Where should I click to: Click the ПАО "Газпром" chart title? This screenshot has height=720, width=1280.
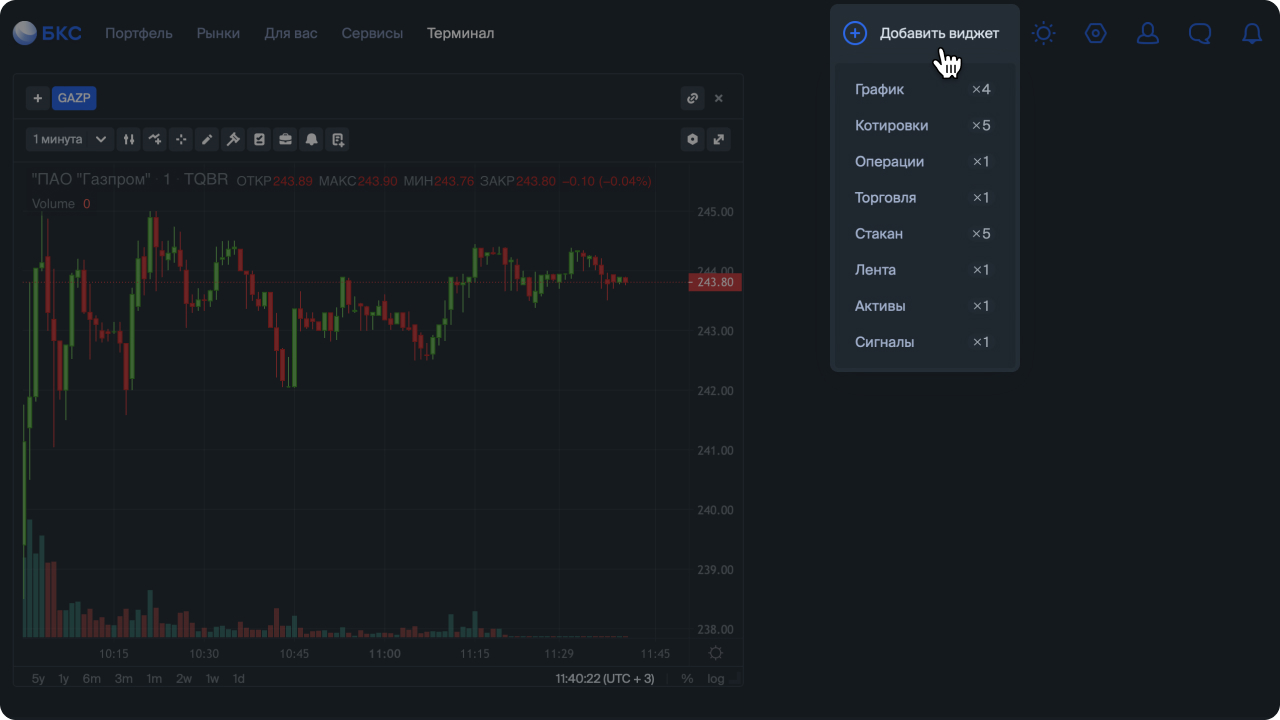[91, 180]
